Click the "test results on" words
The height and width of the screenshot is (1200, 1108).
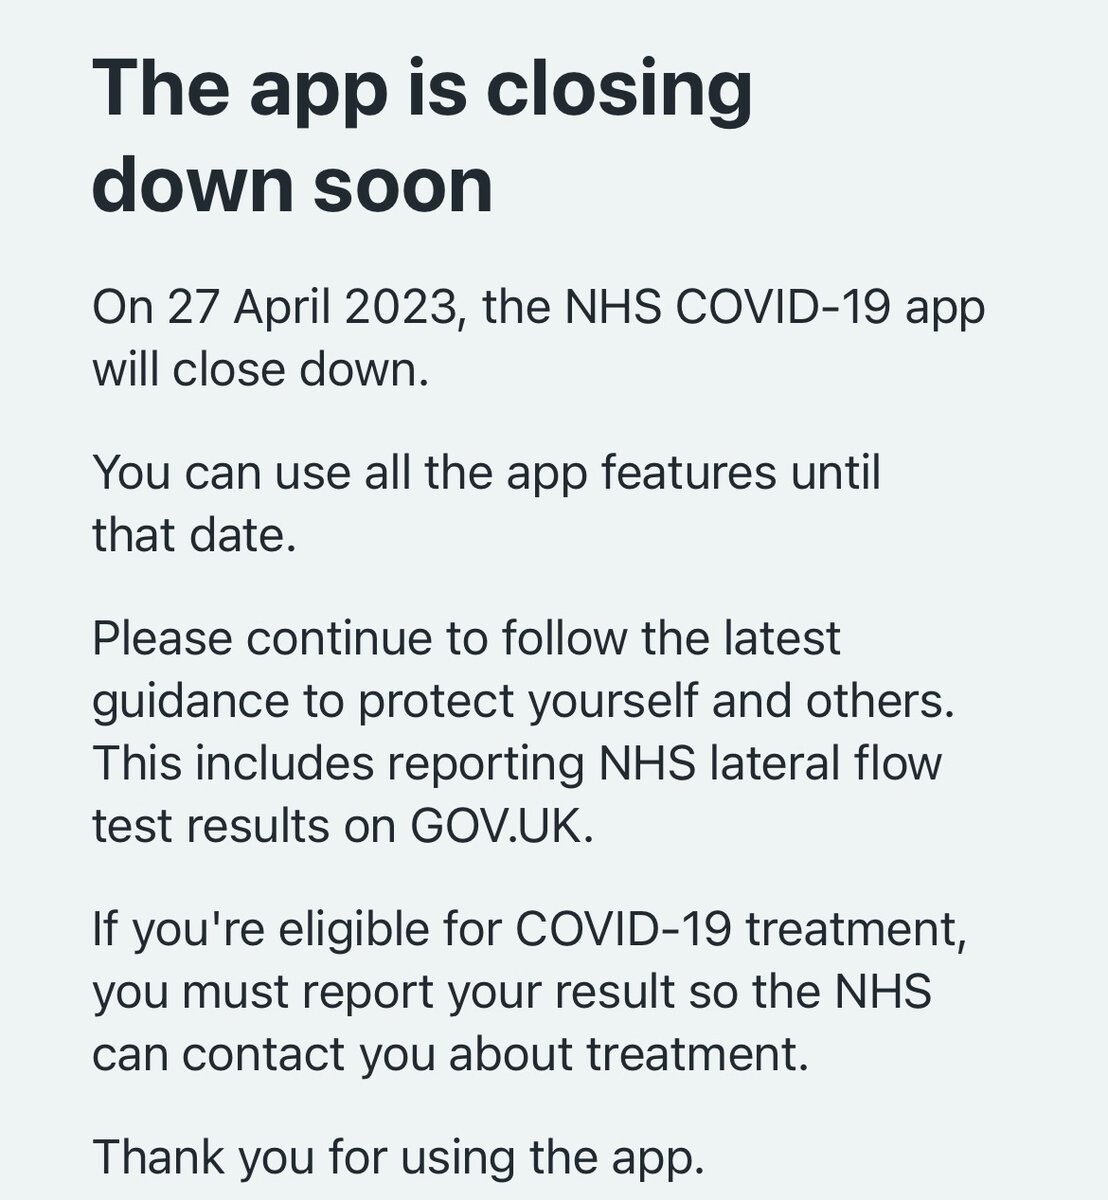click(245, 828)
